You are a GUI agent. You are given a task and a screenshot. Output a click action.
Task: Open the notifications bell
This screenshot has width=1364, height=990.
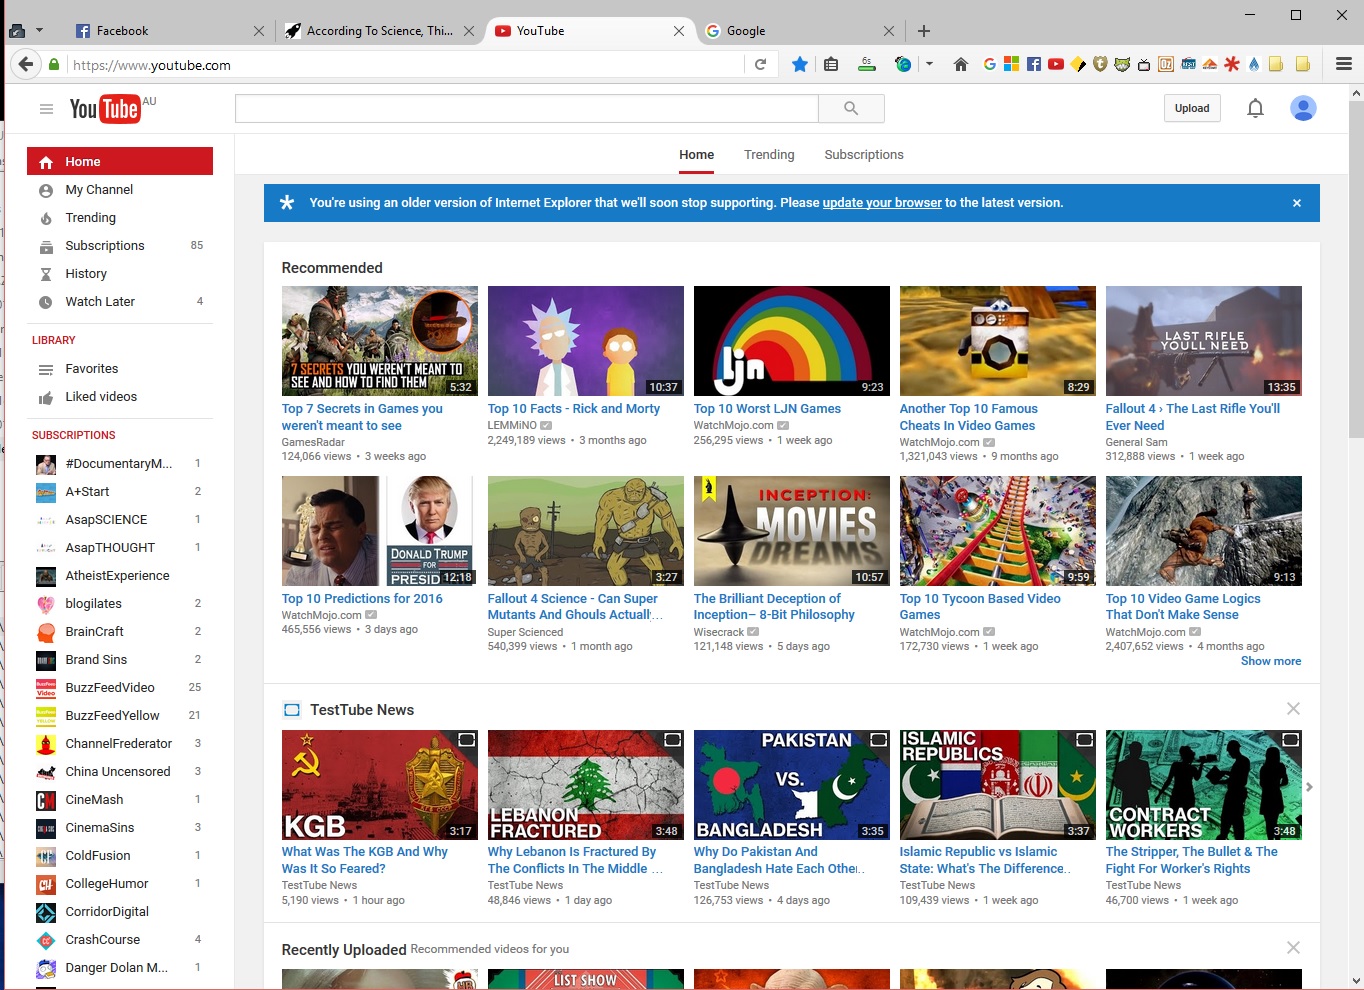pyautogui.click(x=1255, y=108)
